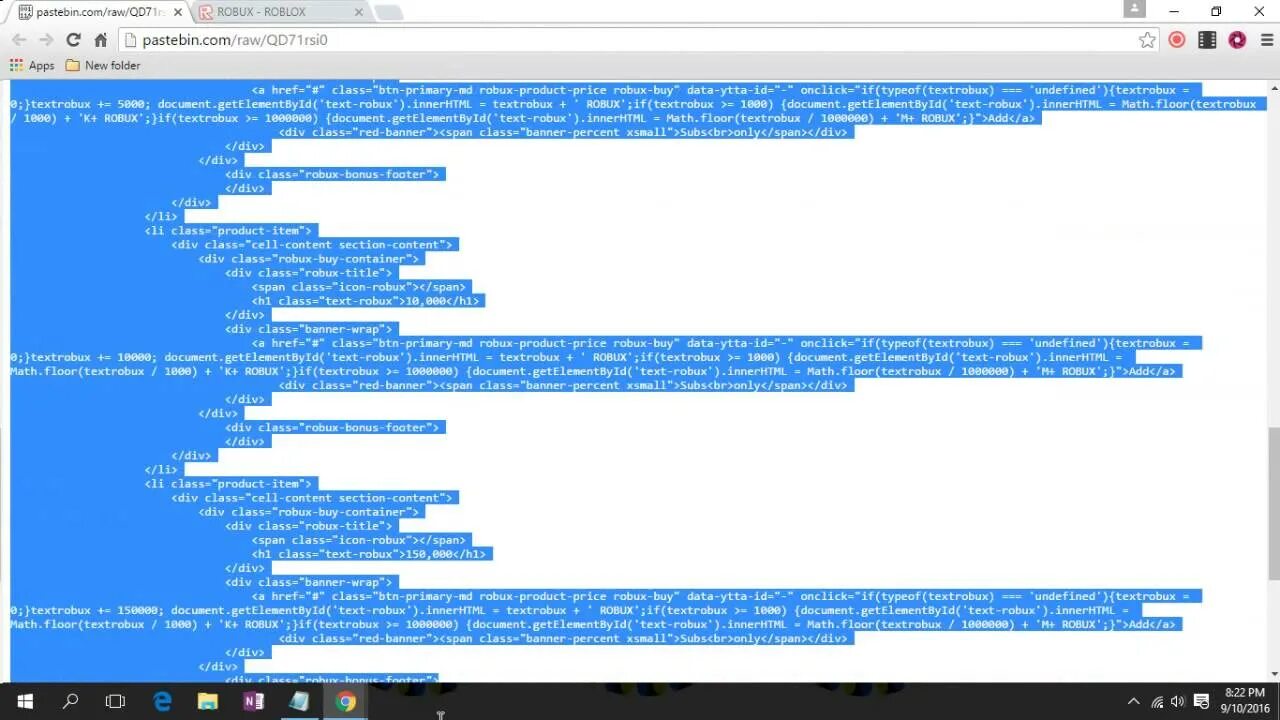Launch Microsoft Edge from the taskbar

point(162,702)
